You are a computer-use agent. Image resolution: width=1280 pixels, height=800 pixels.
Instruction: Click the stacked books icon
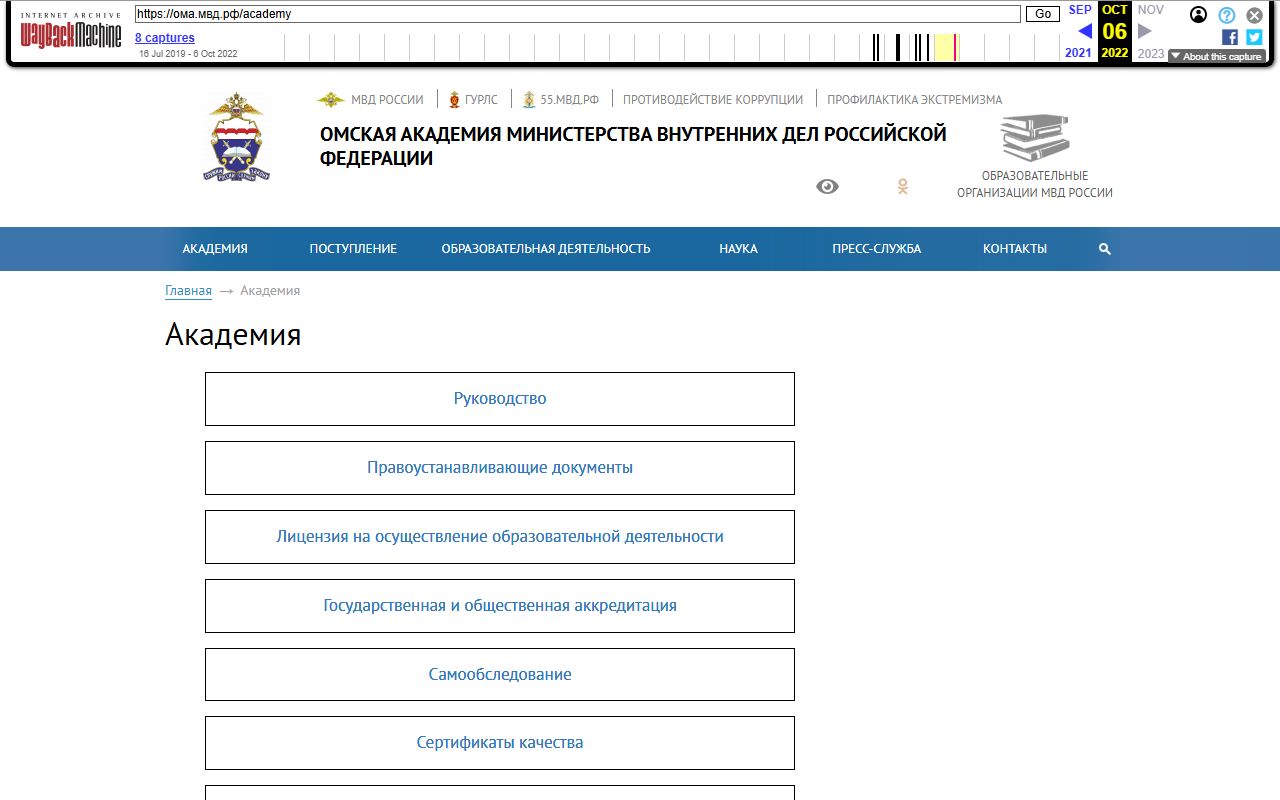(x=1035, y=137)
